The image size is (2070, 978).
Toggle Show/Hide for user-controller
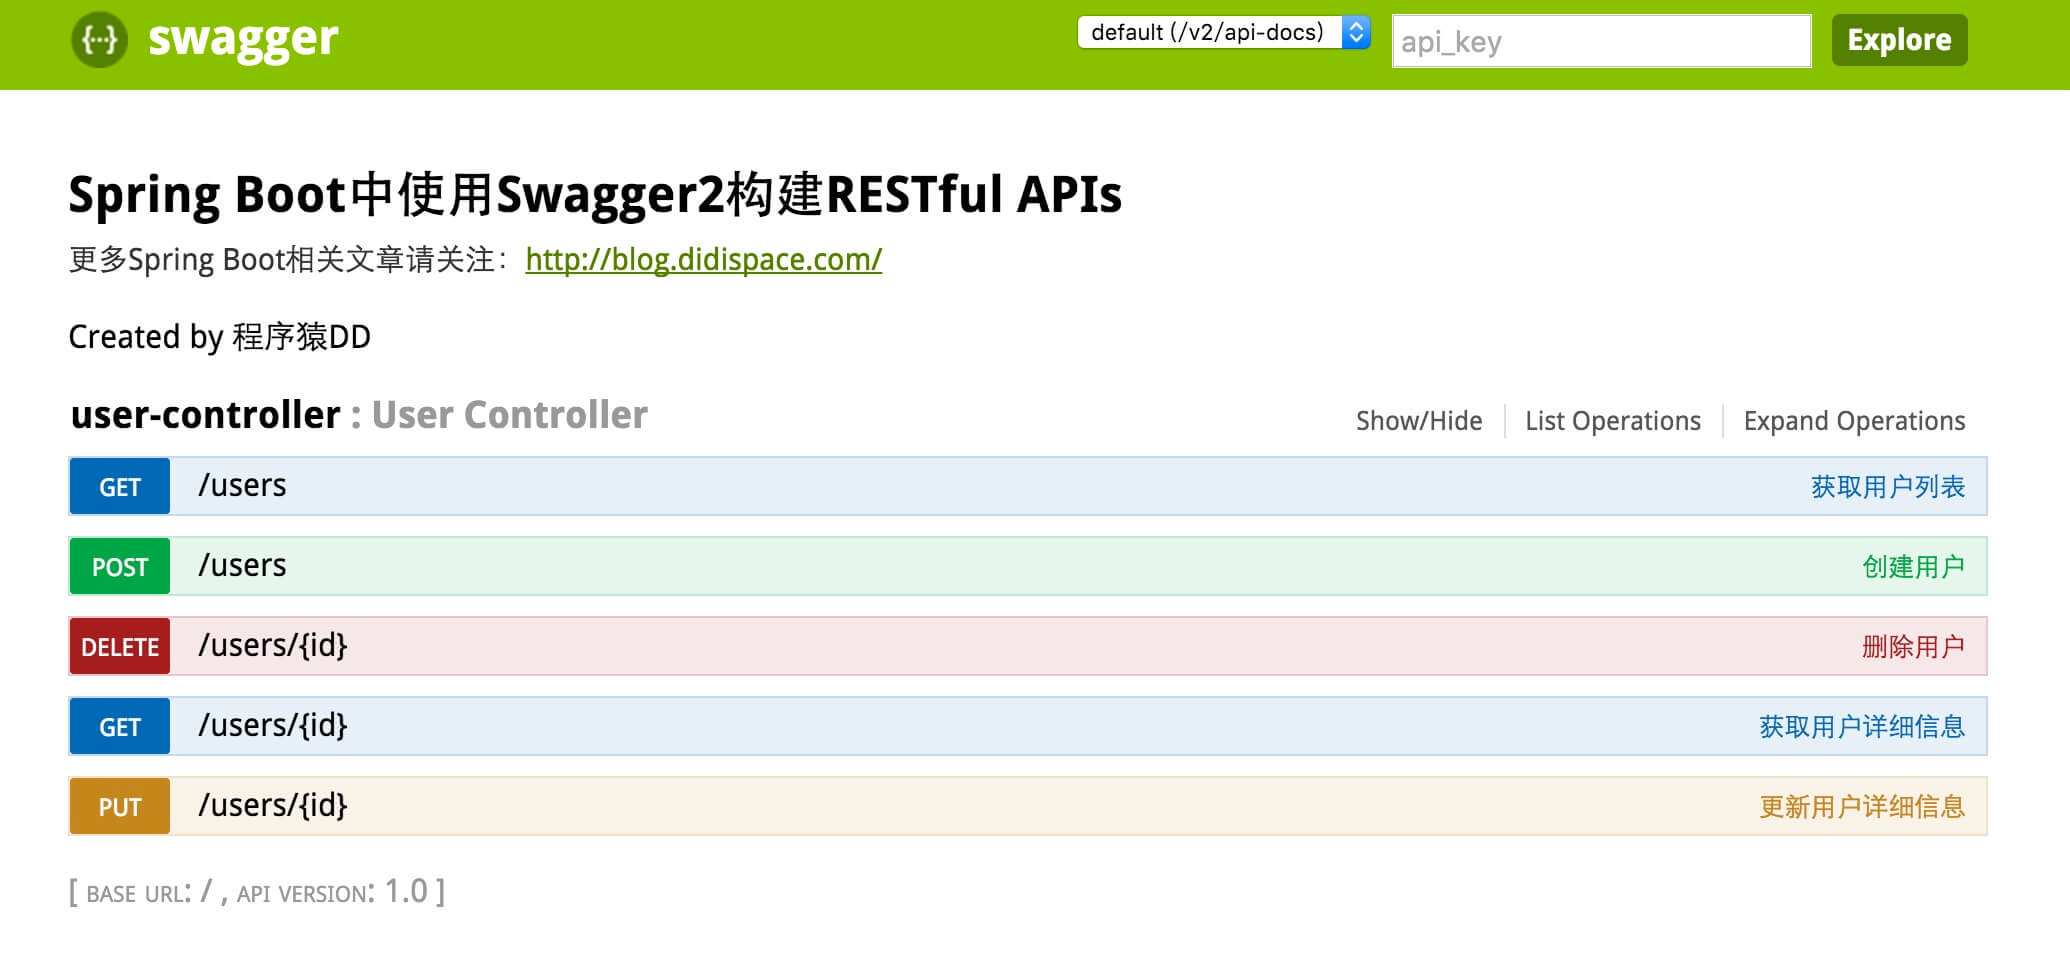click(1418, 421)
